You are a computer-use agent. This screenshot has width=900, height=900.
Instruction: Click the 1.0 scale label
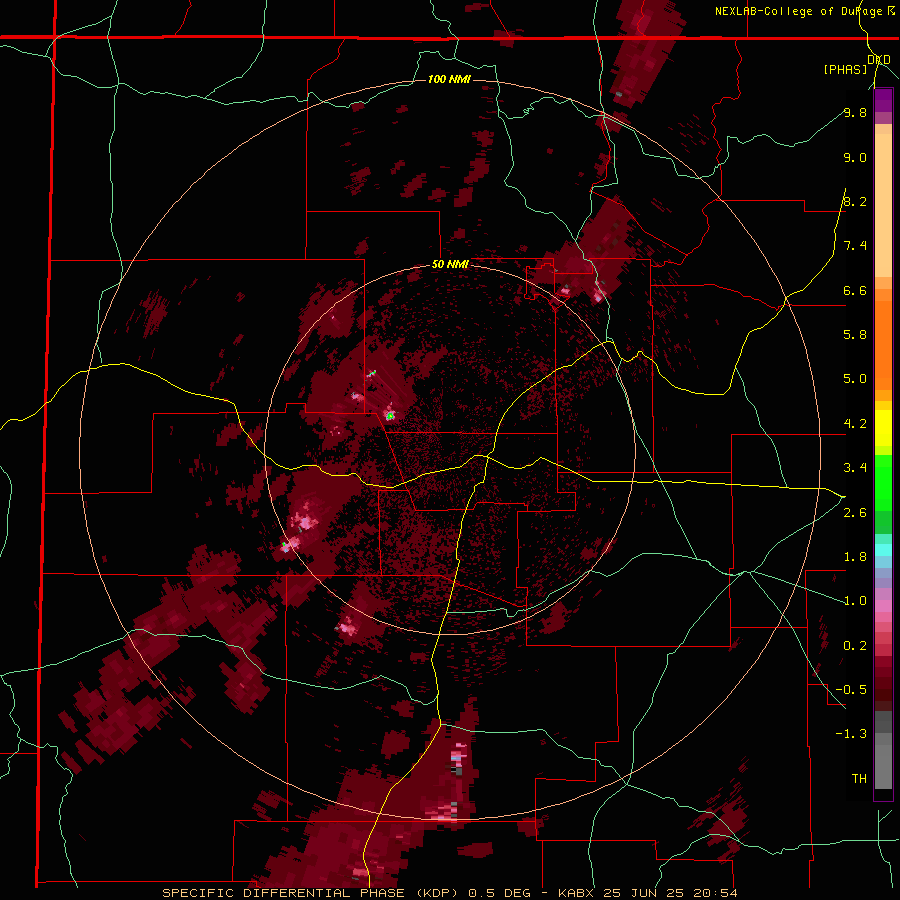coord(855,601)
